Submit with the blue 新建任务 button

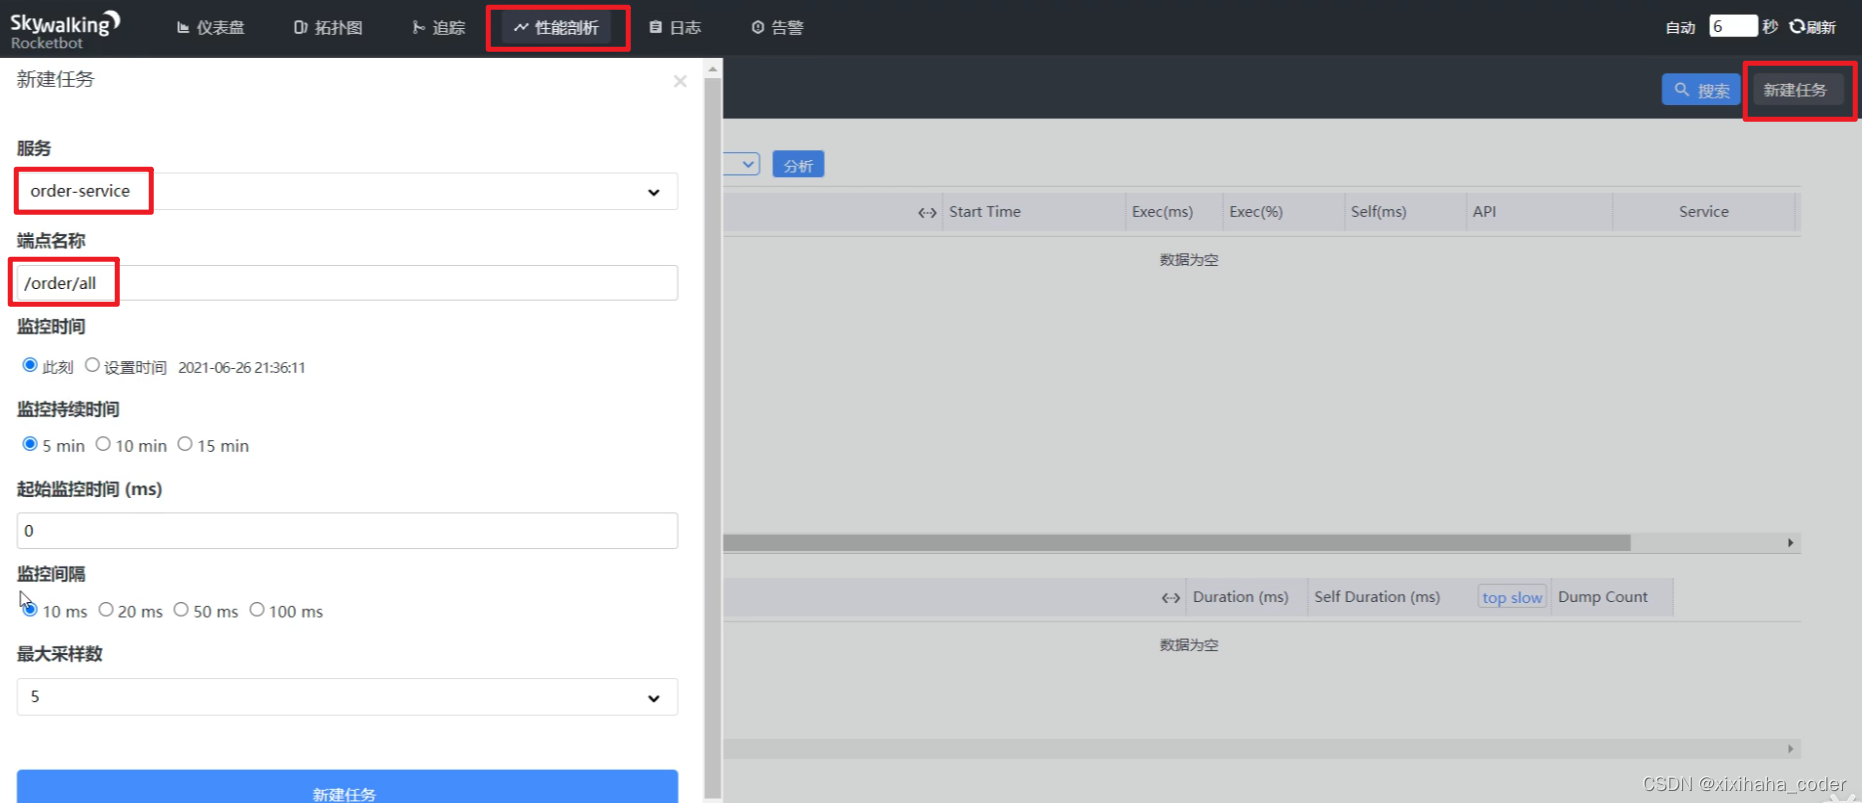(x=347, y=788)
